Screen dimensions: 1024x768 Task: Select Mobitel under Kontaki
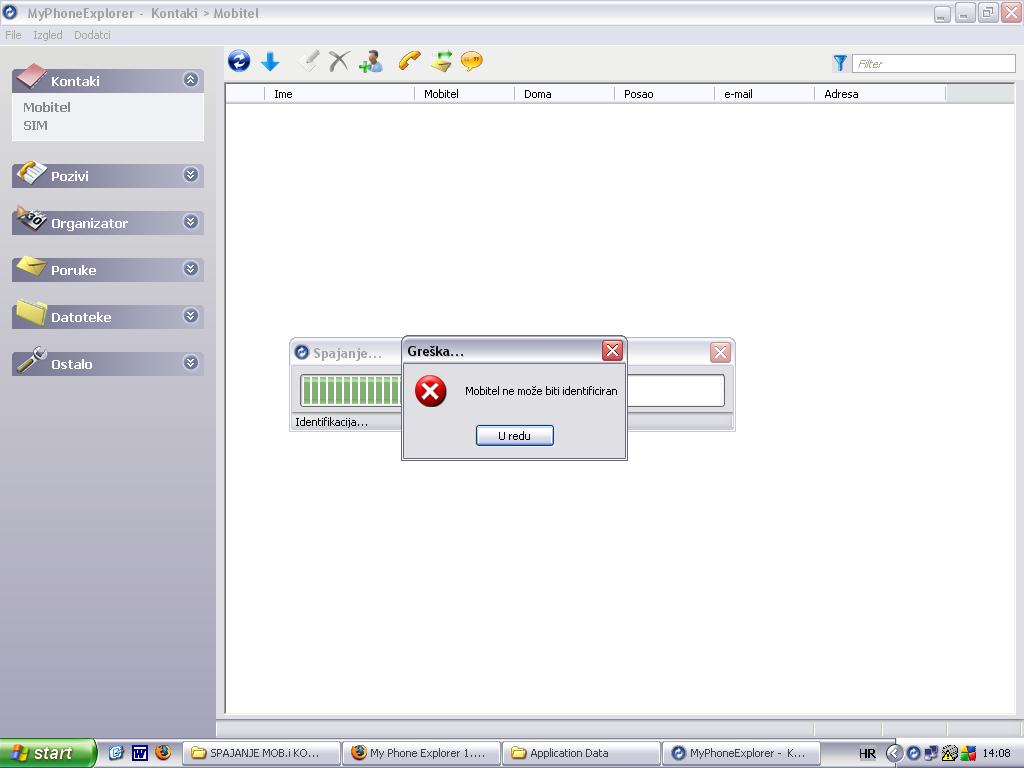pos(47,107)
